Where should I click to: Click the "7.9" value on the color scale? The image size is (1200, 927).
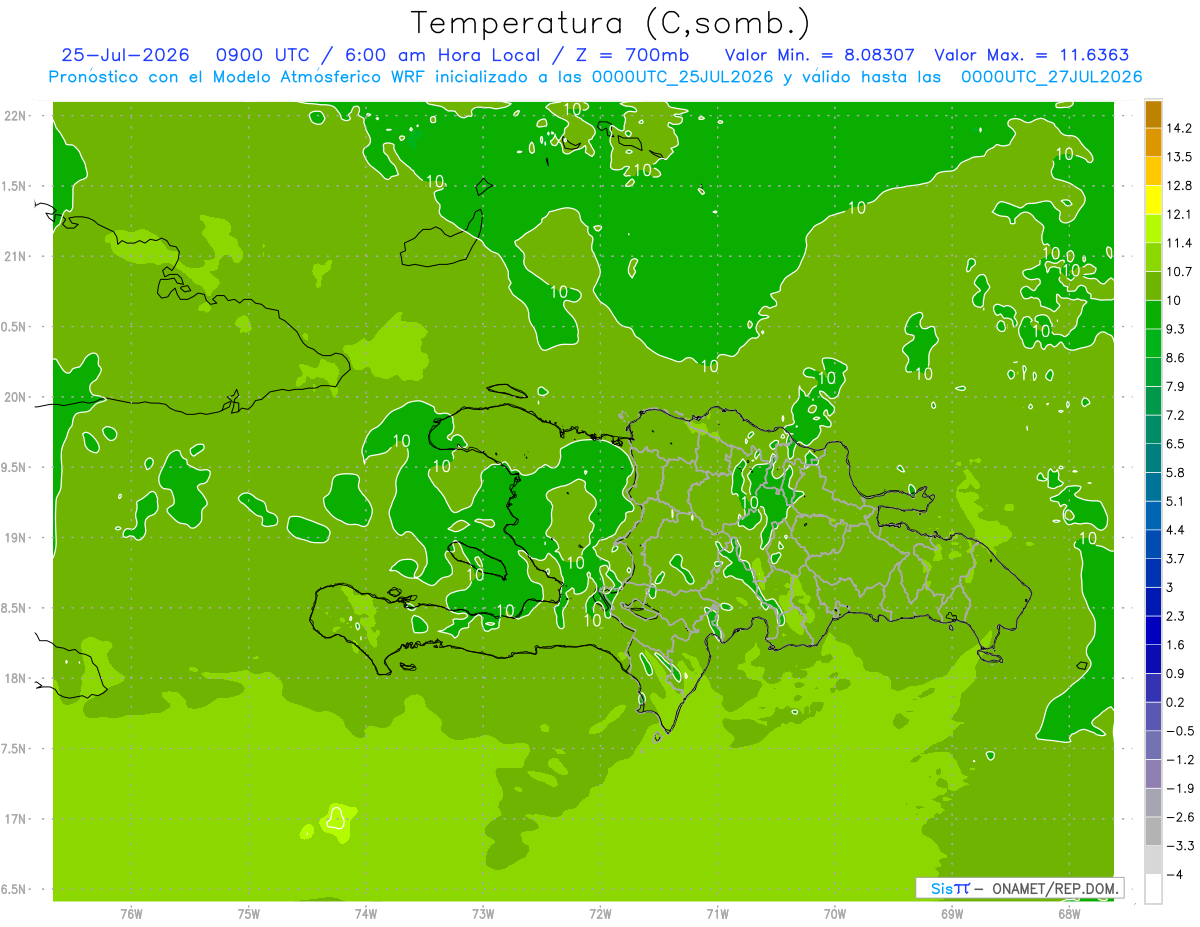[1176, 386]
